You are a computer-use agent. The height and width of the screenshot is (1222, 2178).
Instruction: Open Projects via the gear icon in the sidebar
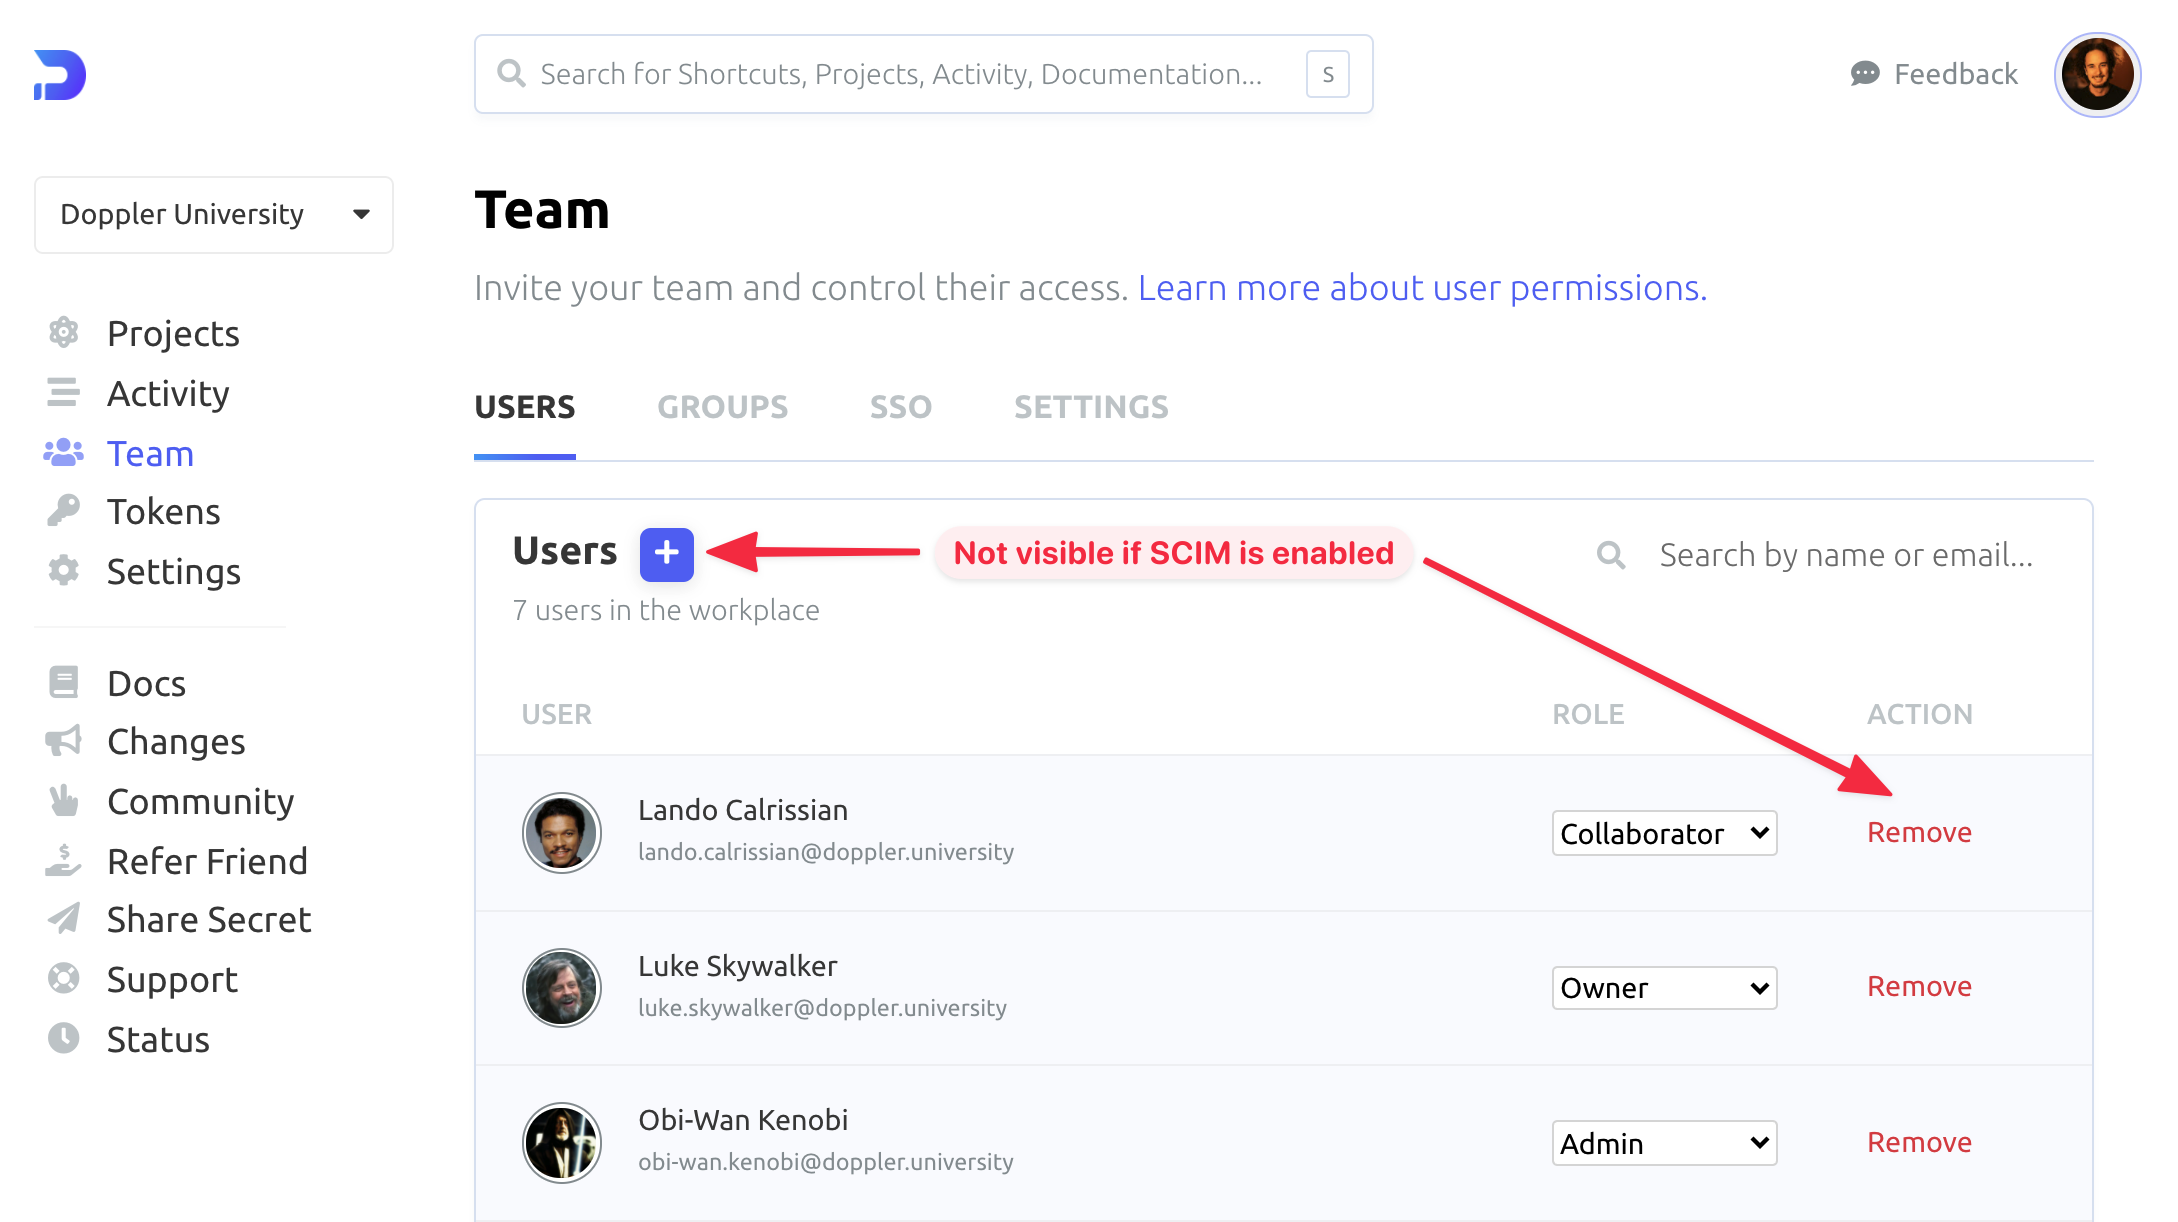(63, 332)
